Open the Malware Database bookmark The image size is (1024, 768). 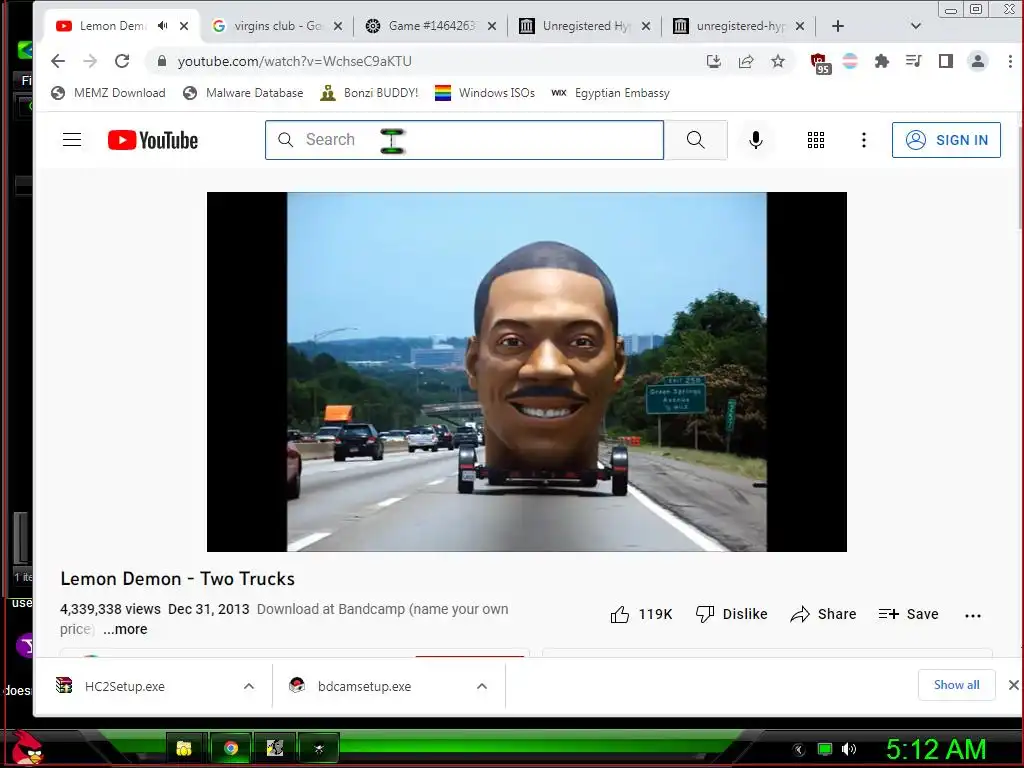coord(243,93)
